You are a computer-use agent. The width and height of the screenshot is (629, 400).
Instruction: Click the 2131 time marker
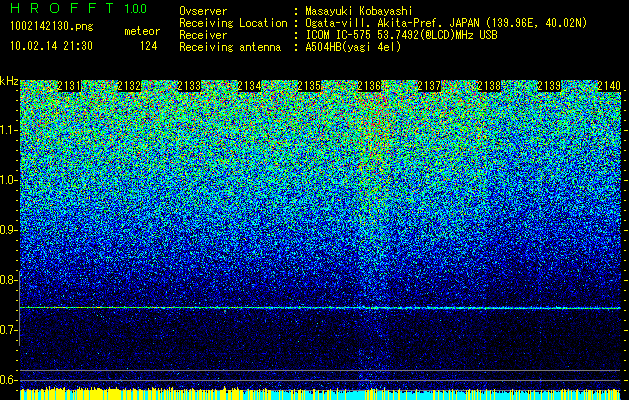point(69,86)
